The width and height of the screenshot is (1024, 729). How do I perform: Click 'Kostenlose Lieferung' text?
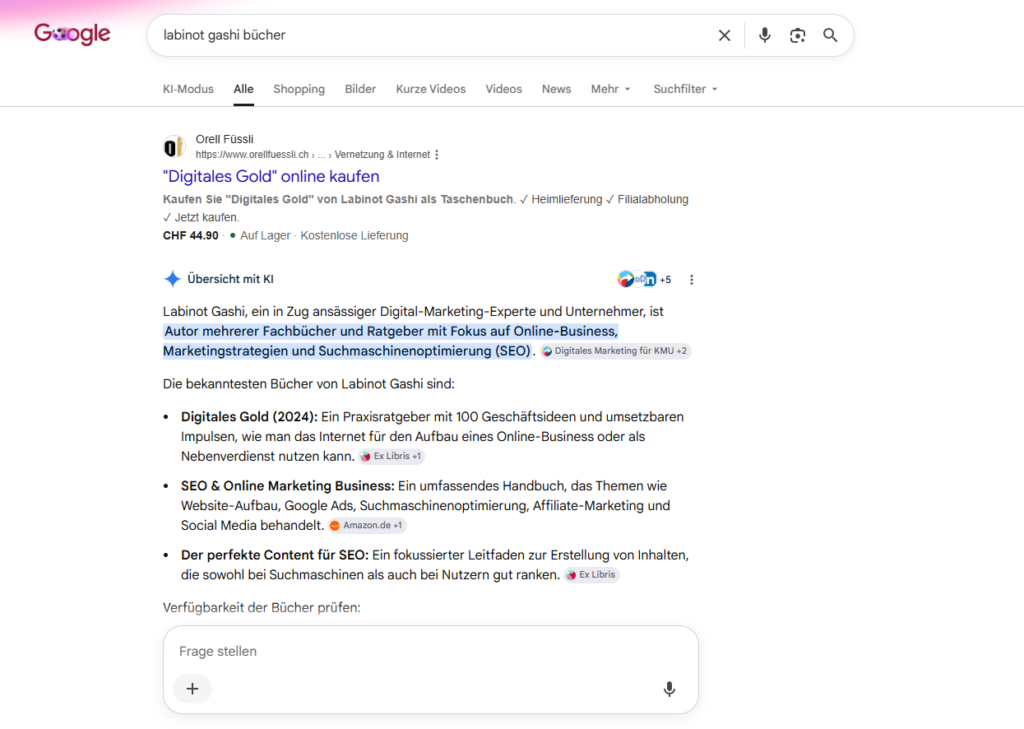(354, 235)
